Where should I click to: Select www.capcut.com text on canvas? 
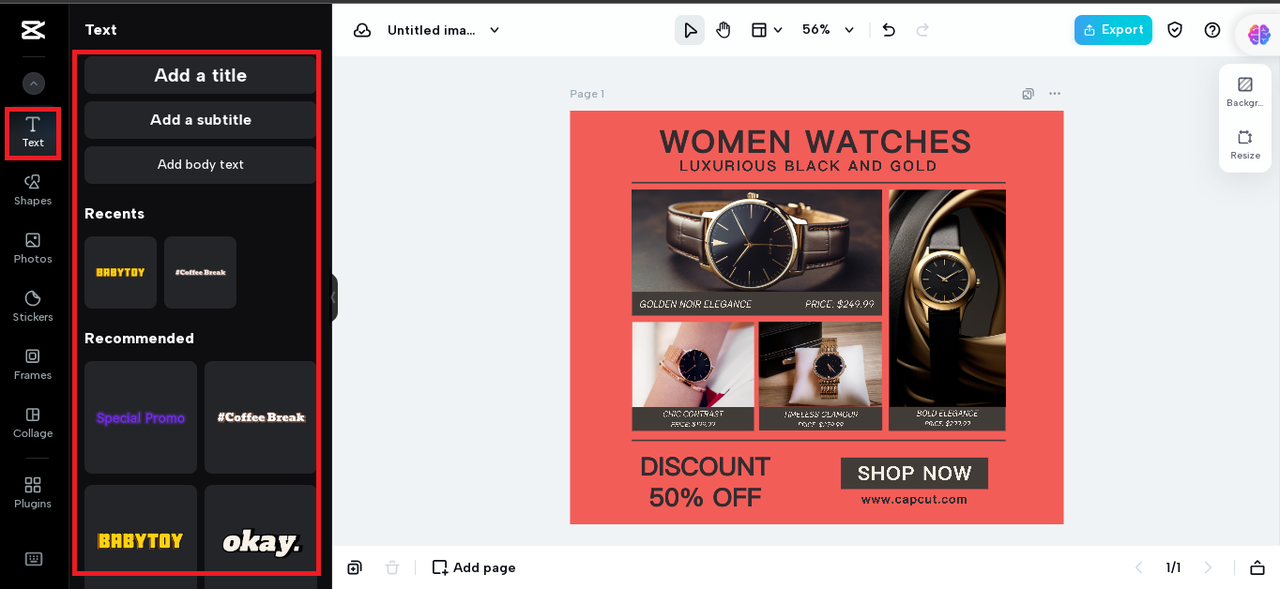914,499
